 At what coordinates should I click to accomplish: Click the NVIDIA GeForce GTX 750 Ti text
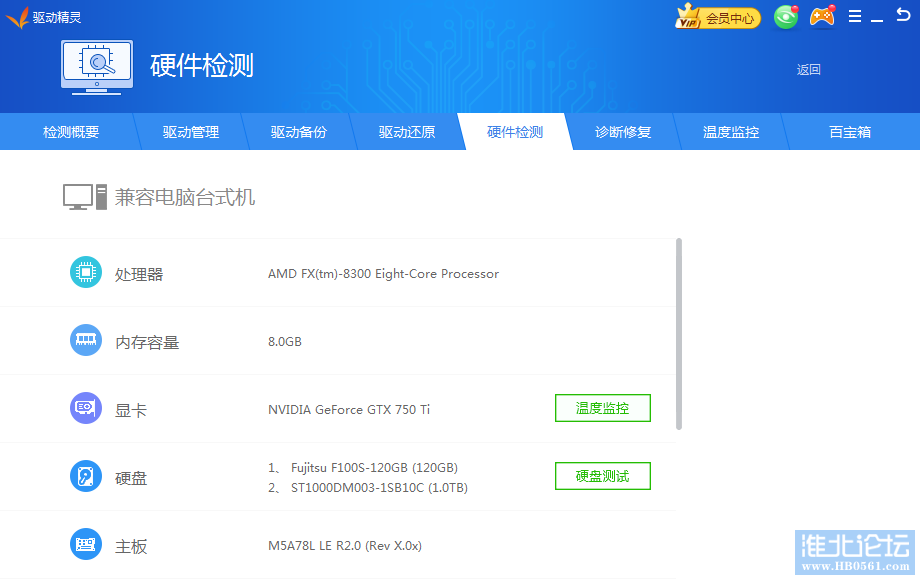point(349,409)
